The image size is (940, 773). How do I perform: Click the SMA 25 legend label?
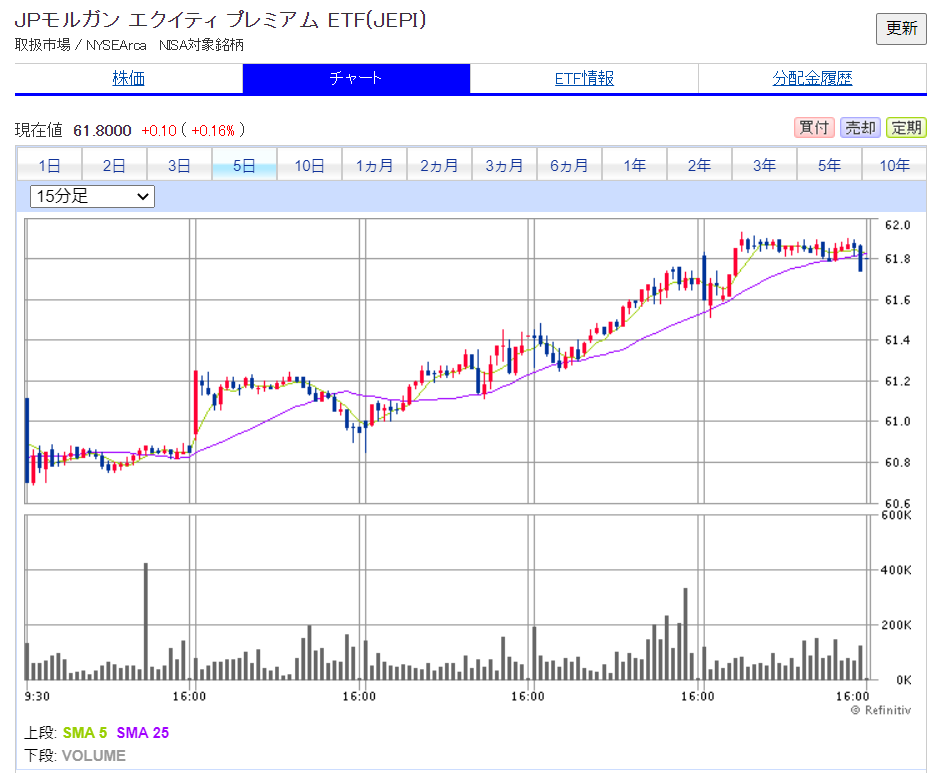click(143, 733)
